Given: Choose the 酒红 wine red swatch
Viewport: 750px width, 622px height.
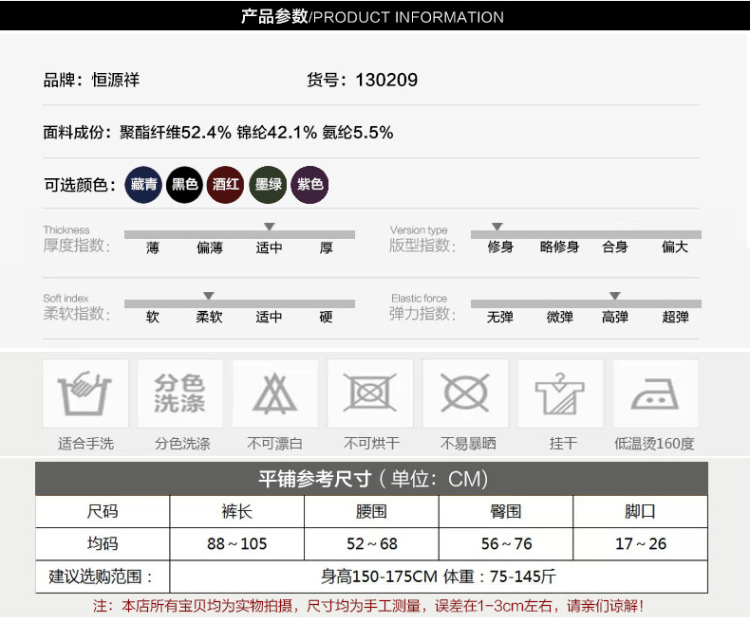Looking at the screenshot, I should tap(226, 185).
